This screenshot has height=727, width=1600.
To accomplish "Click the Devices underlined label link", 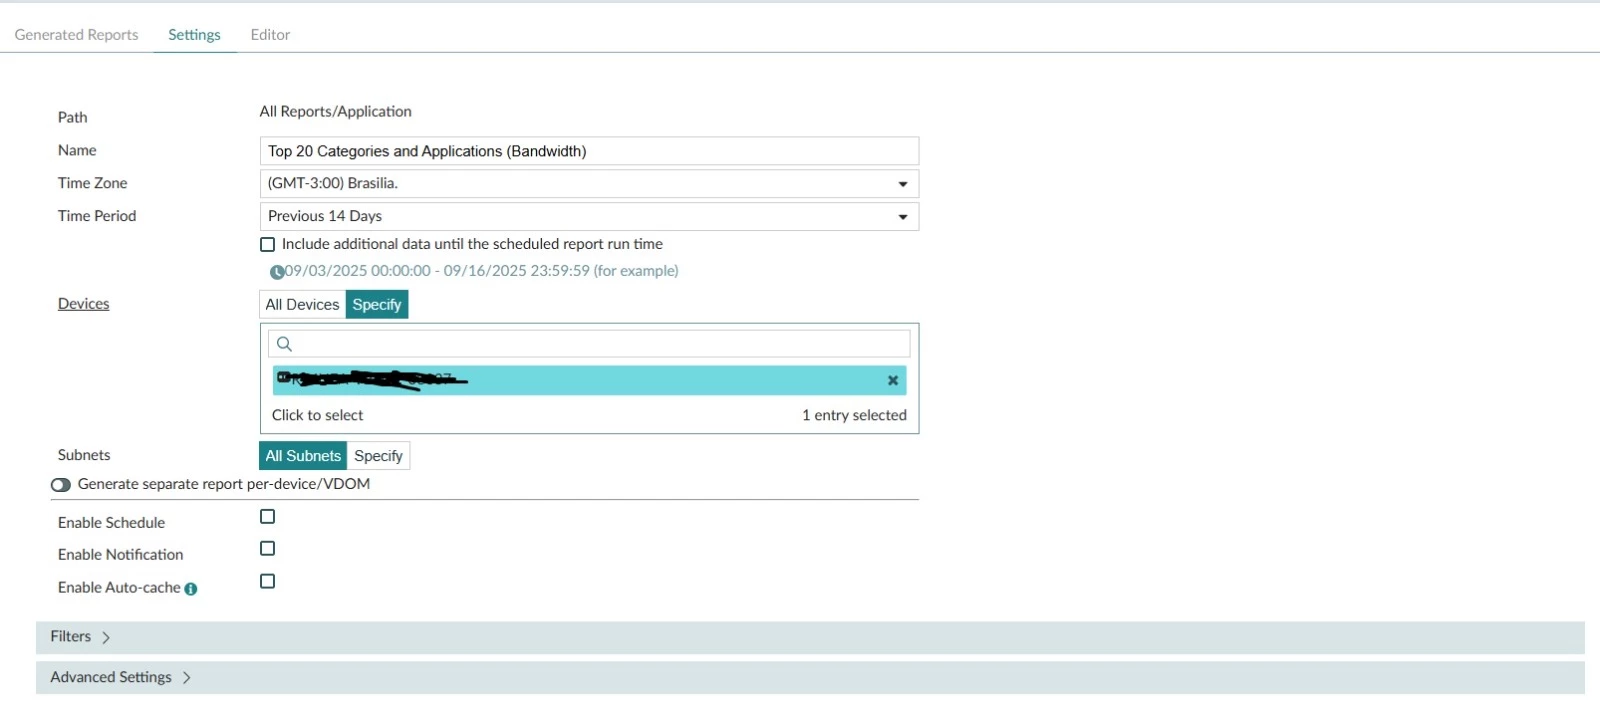I will click(x=83, y=304).
